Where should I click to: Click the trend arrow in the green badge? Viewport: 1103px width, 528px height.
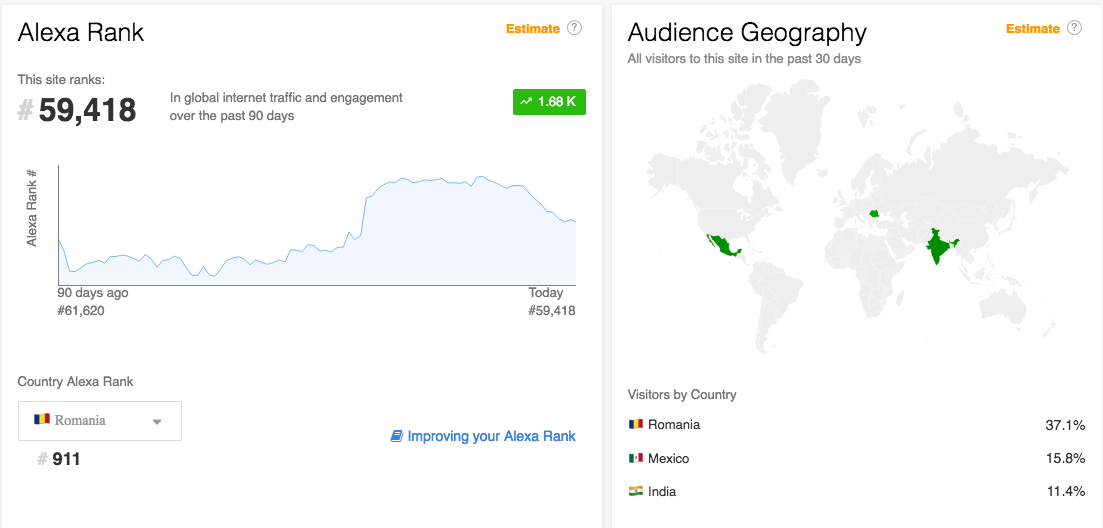[x=526, y=102]
